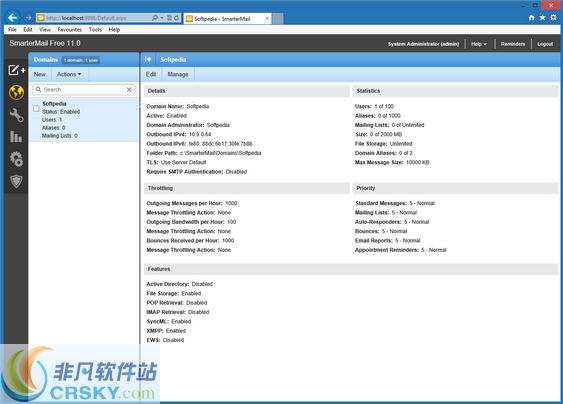Expand the Actions dropdown

(69, 74)
